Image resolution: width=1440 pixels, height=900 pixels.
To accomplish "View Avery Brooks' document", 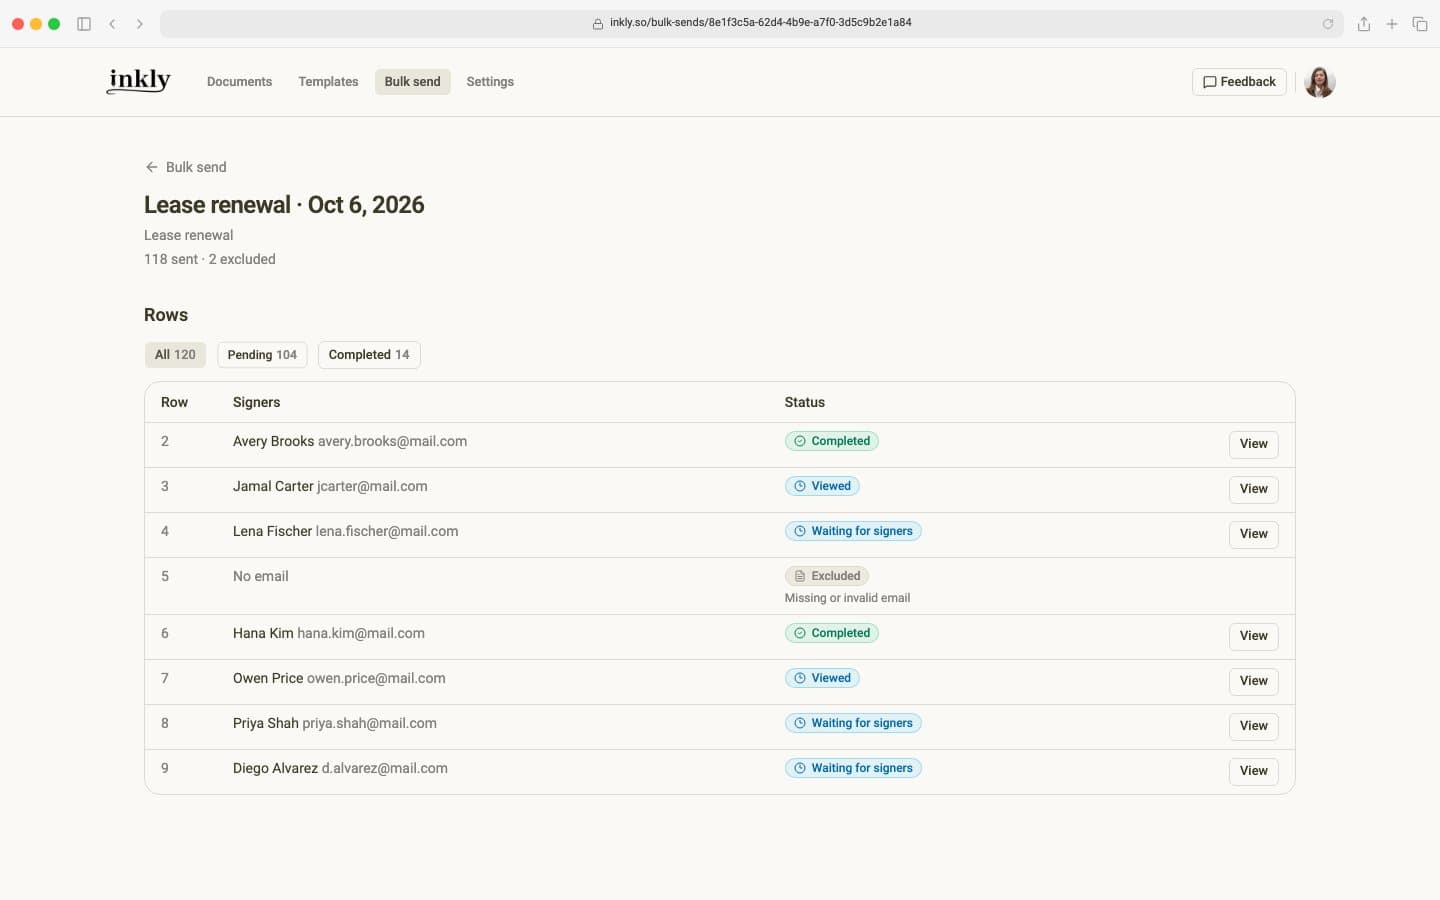I will (1253, 444).
